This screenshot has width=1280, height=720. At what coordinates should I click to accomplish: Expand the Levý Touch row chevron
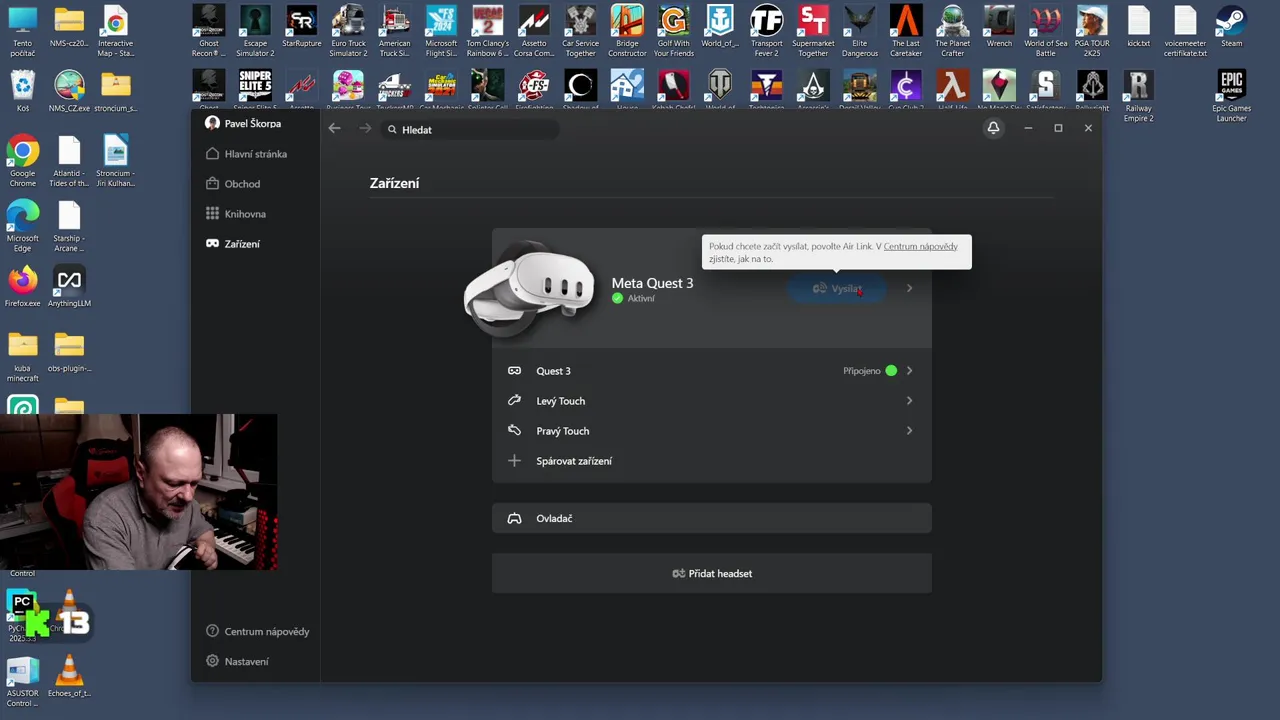pyautogui.click(x=909, y=401)
